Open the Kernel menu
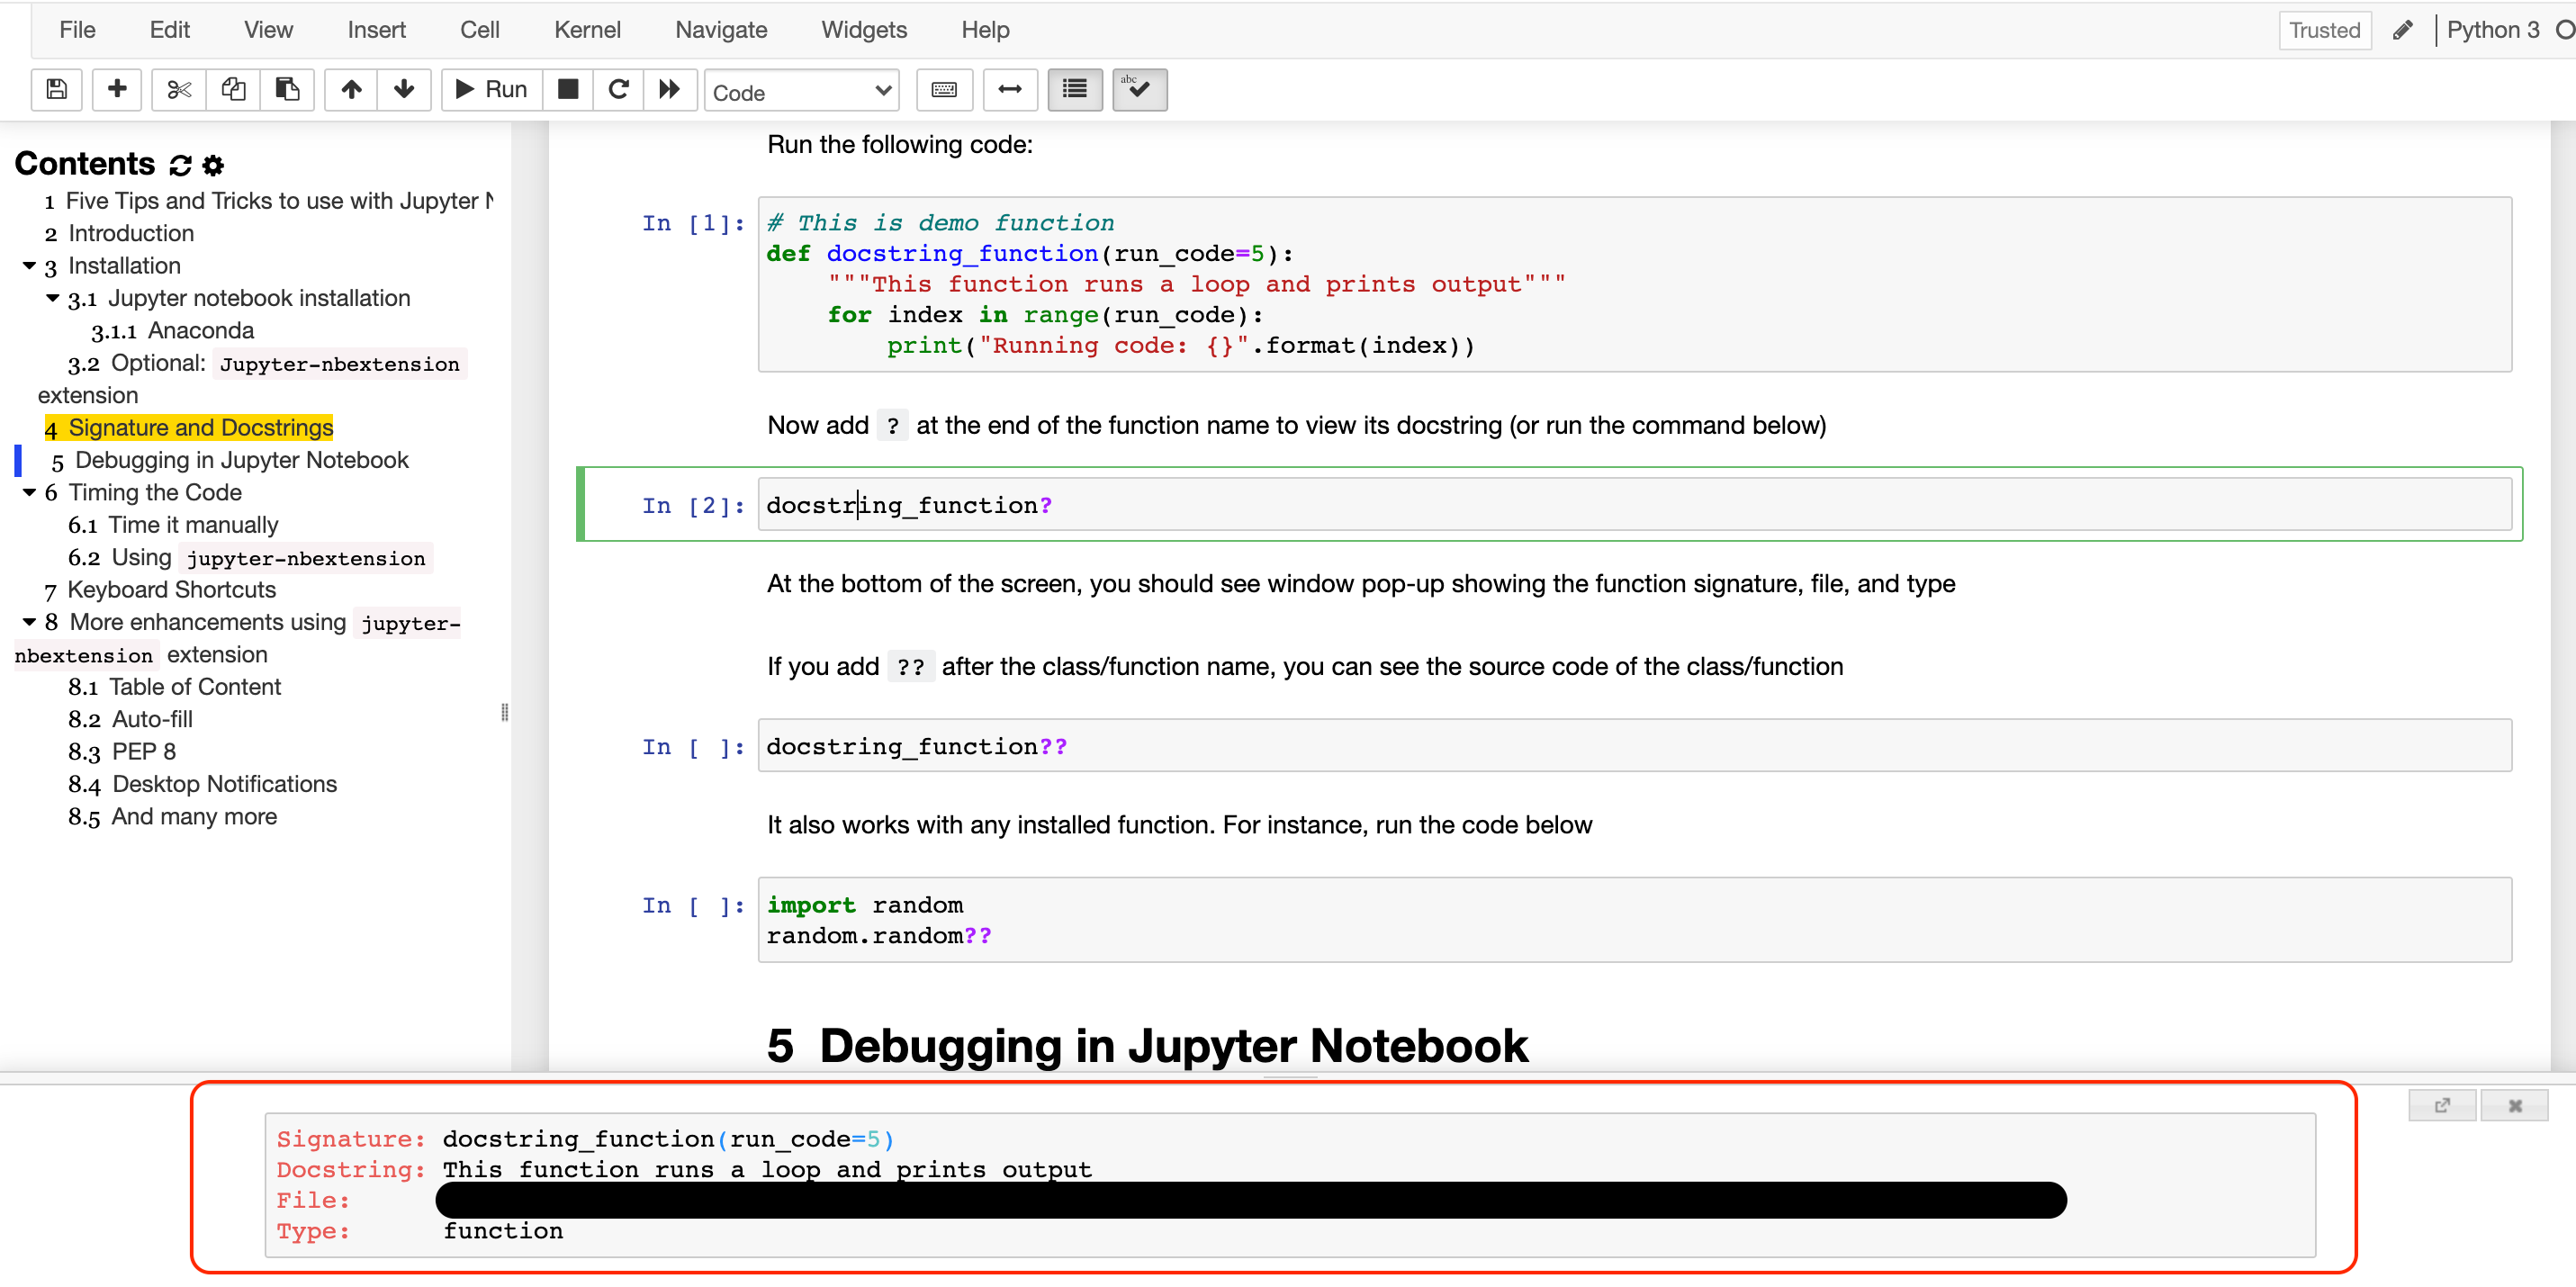Viewport: 2576px width, 1287px height. click(587, 29)
